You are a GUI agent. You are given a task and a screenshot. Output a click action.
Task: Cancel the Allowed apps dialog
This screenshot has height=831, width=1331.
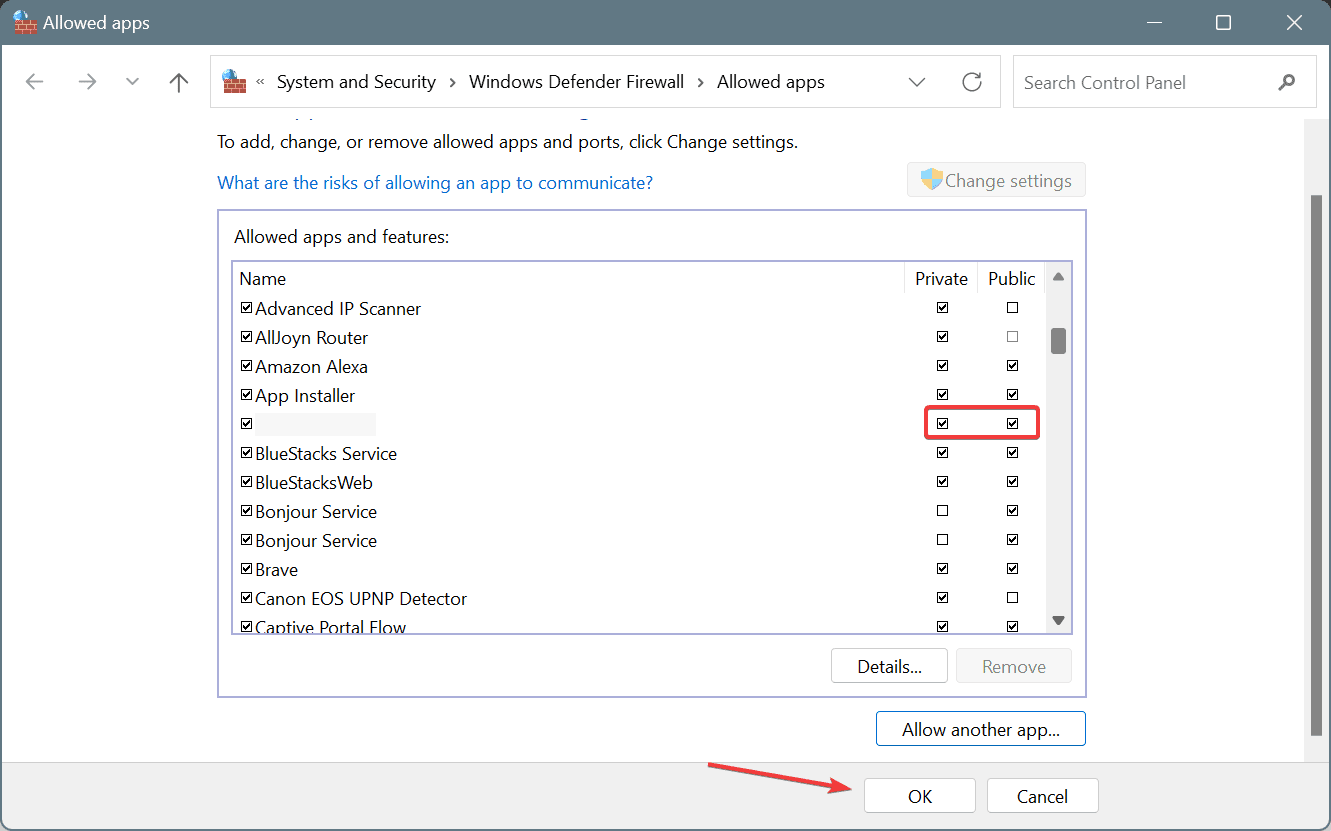[x=1043, y=796]
